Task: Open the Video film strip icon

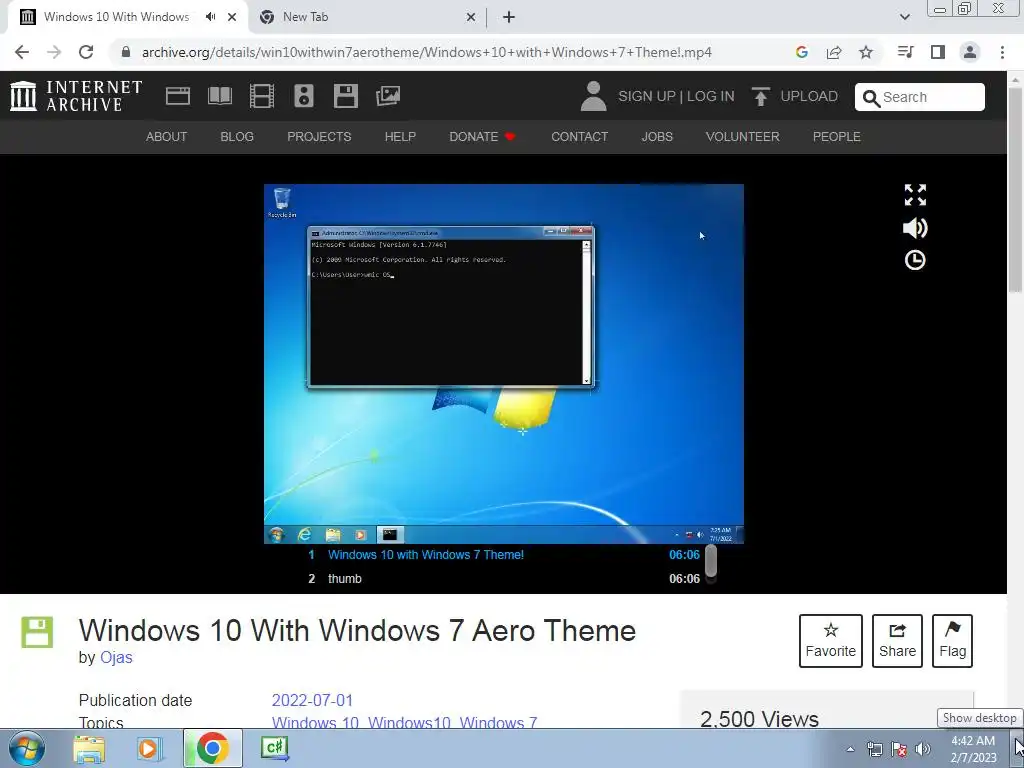Action: click(262, 96)
